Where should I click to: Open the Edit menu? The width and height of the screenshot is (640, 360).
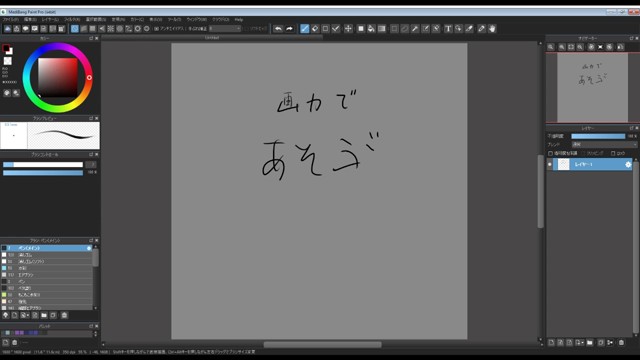coord(30,19)
